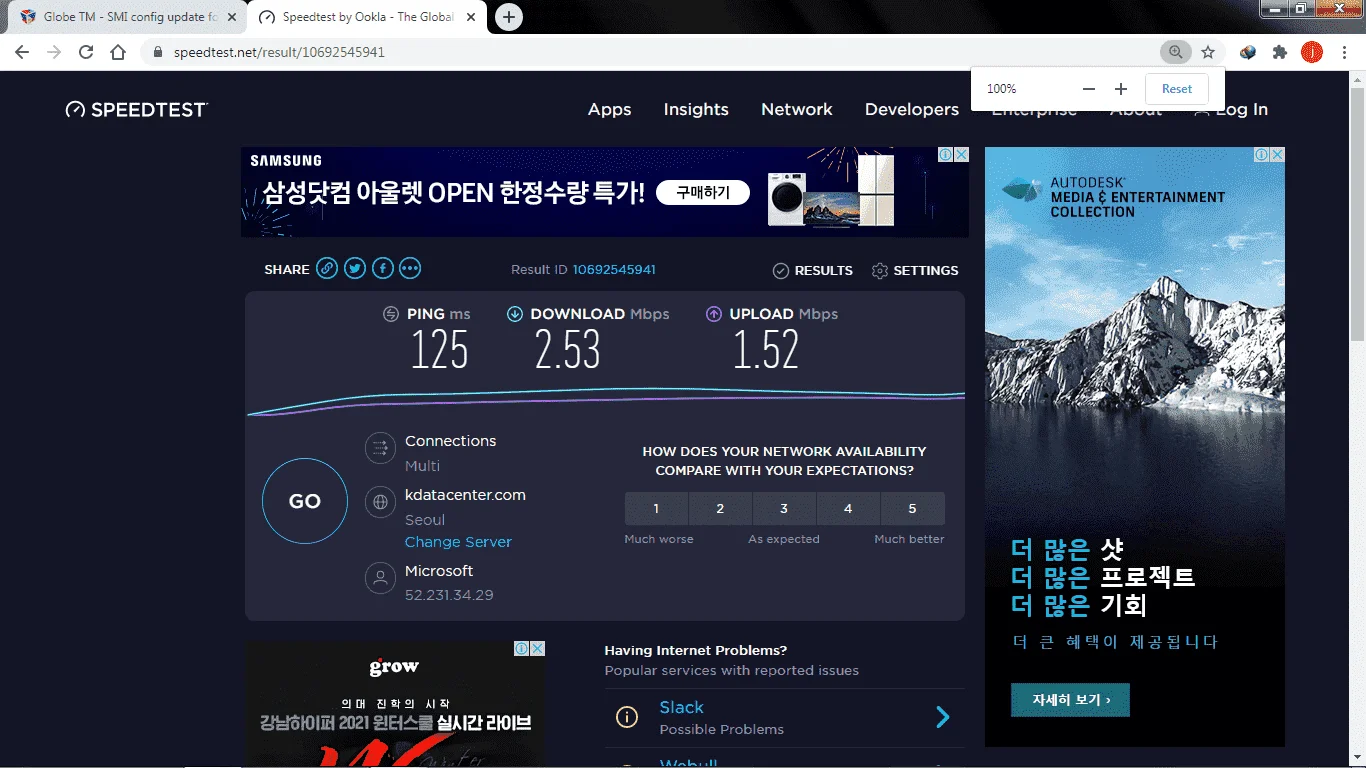Click the download value 2.53
The image size is (1366, 768).
567,350
